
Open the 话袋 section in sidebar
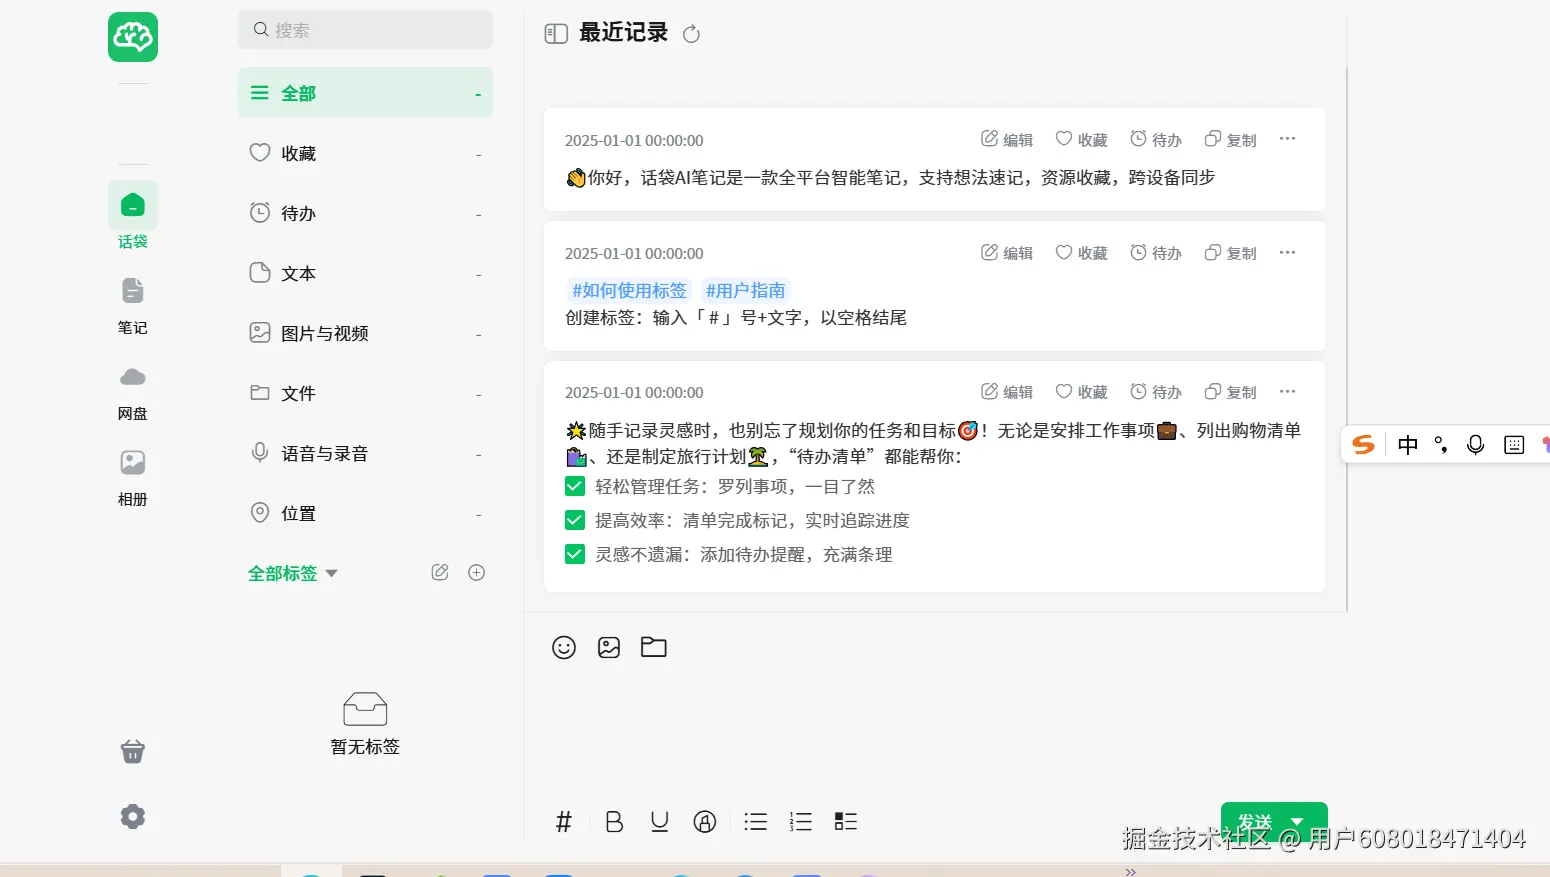coord(133,216)
